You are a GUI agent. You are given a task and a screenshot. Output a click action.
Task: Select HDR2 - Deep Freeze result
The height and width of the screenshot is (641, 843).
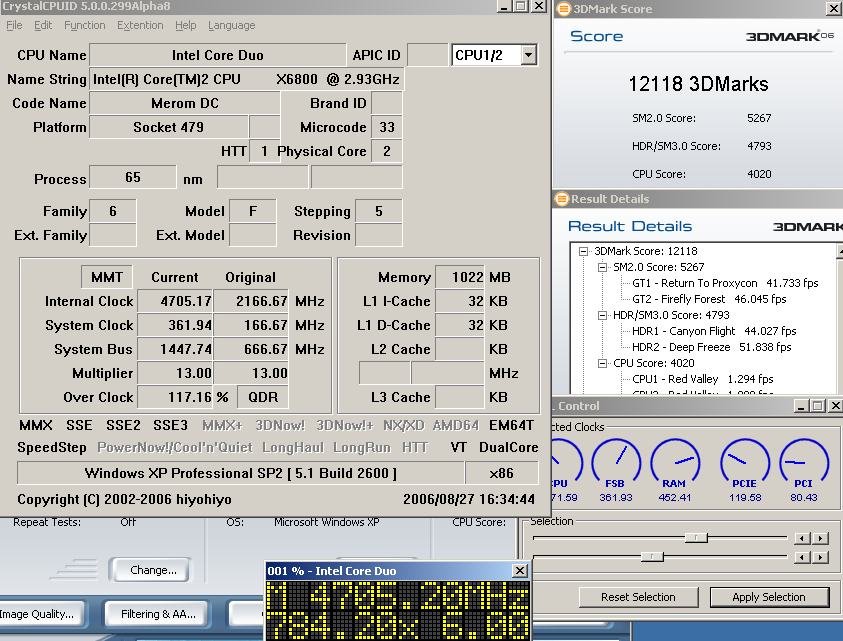[712, 347]
